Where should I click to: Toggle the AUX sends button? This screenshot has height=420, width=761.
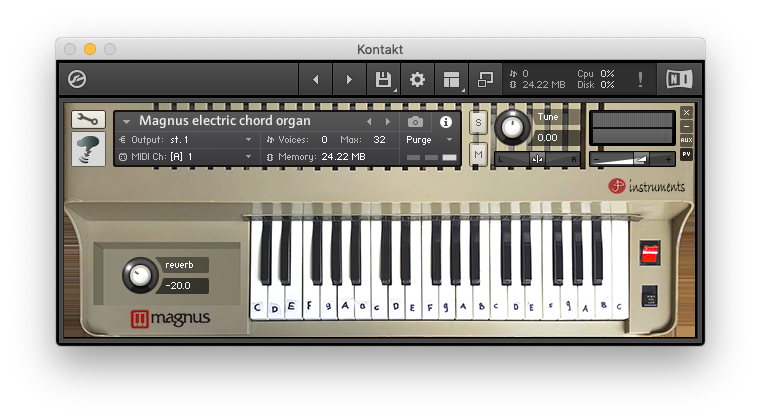686,140
